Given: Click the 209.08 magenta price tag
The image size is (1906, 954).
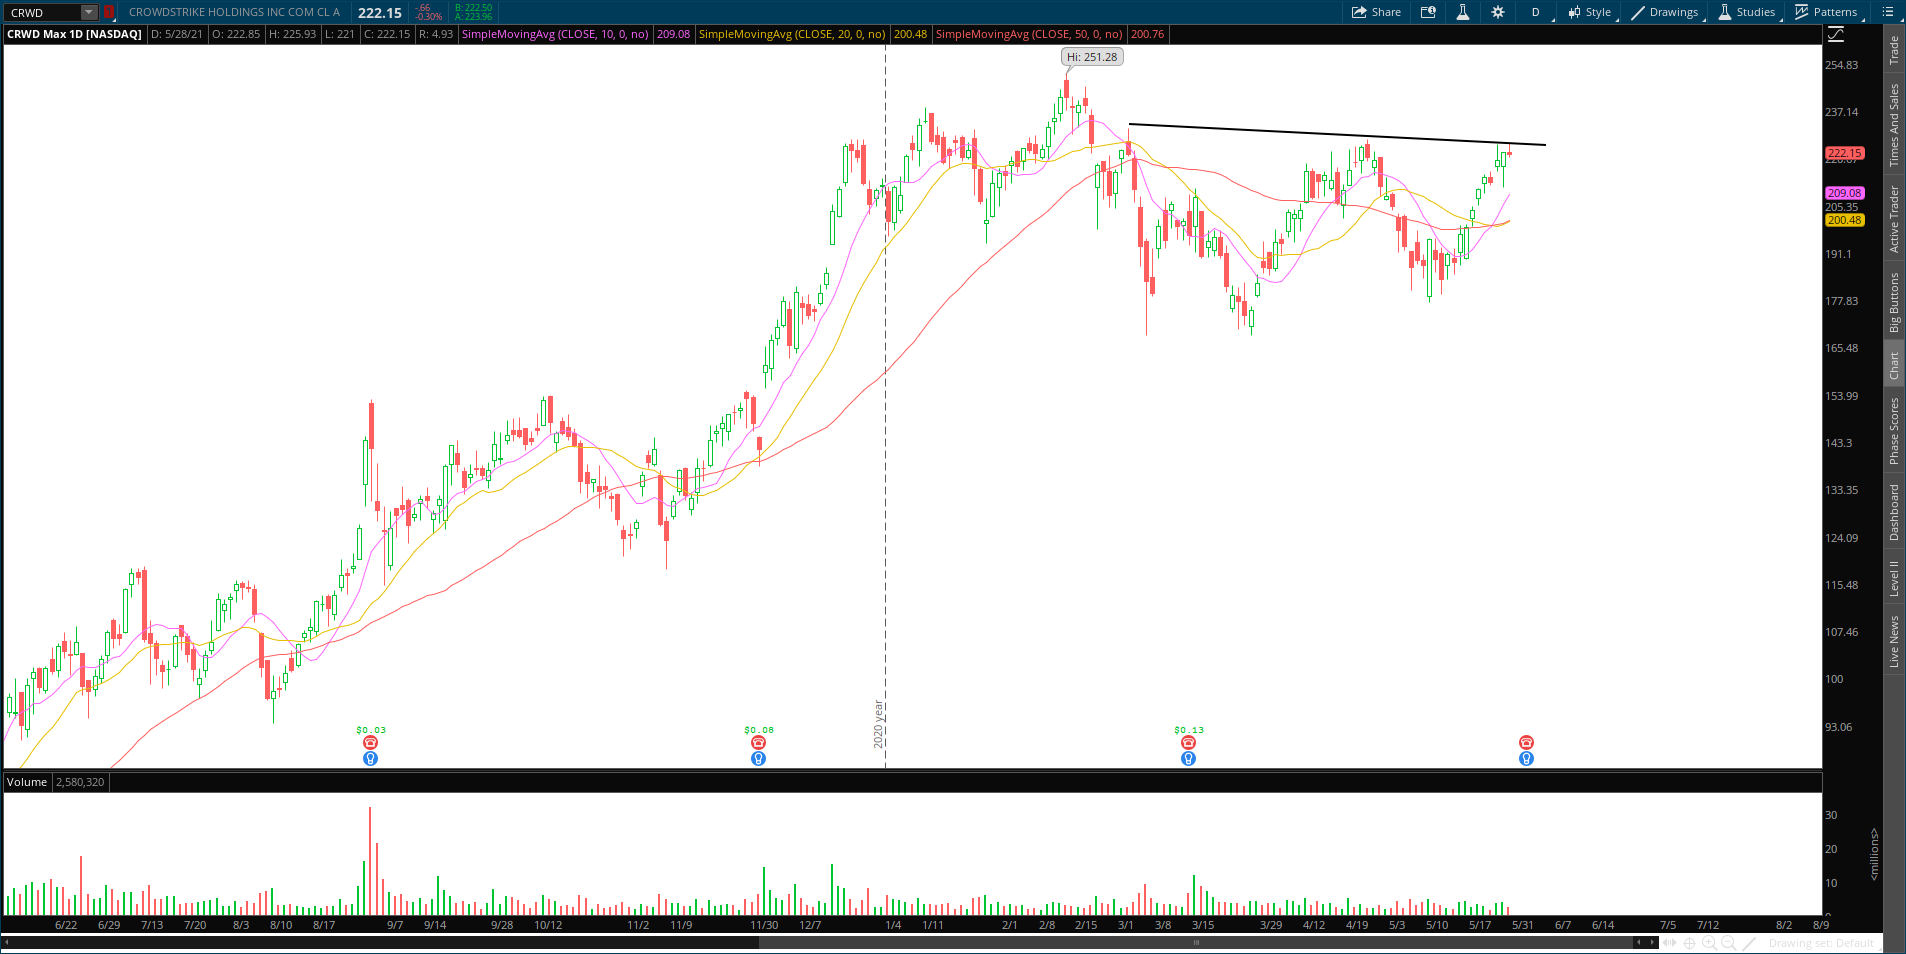Looking at the screenshot, I should pos(1845,193).
